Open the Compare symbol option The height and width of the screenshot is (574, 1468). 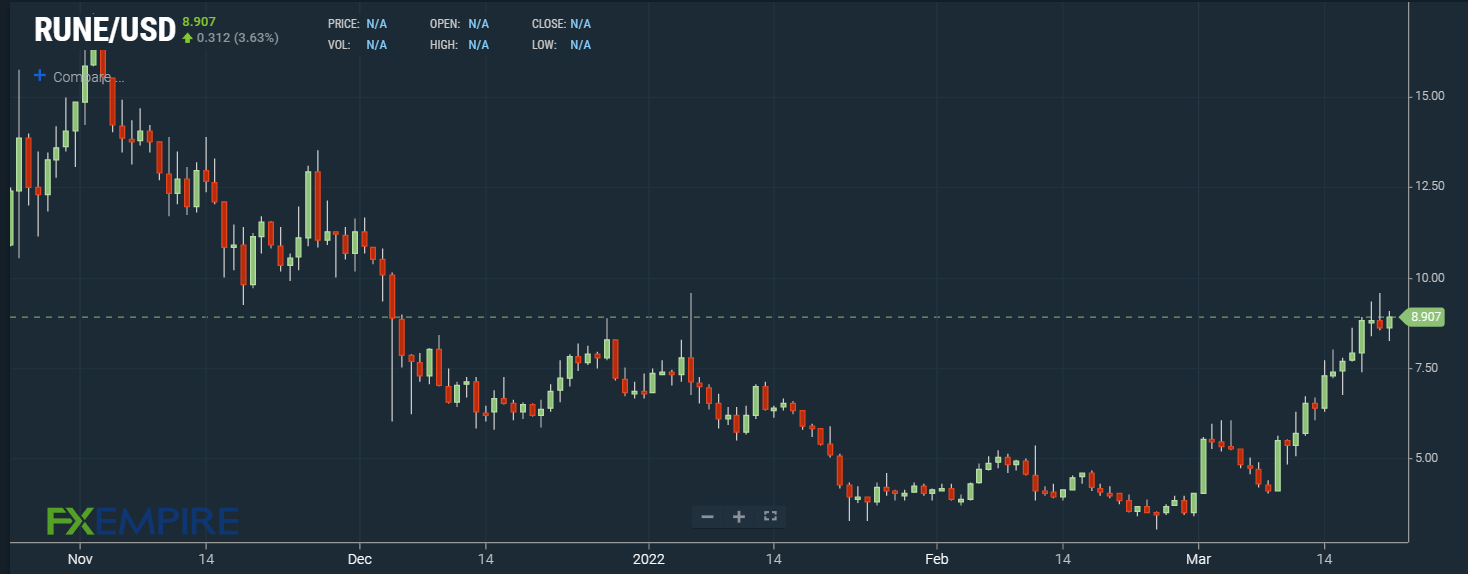[x=88, y=77]
